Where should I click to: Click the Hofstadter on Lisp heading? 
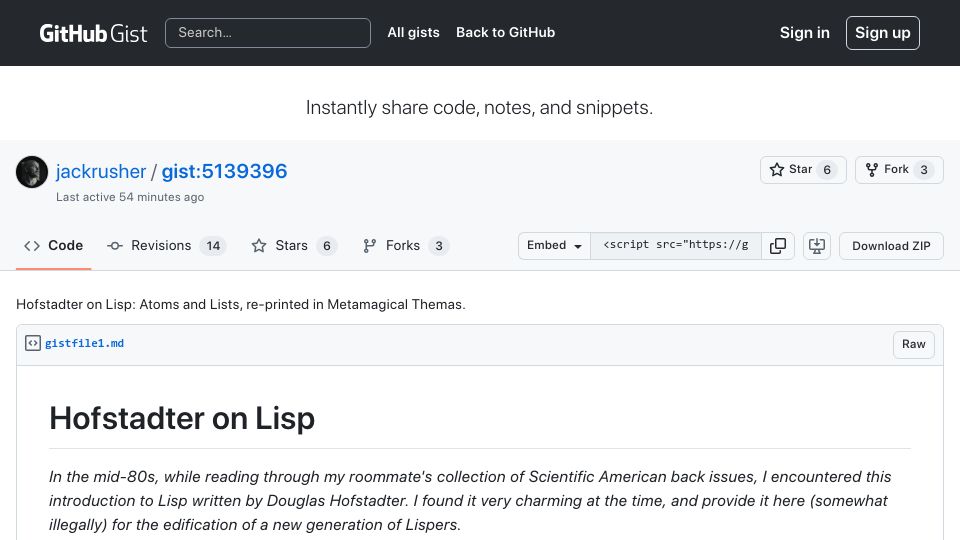(182, 418)
